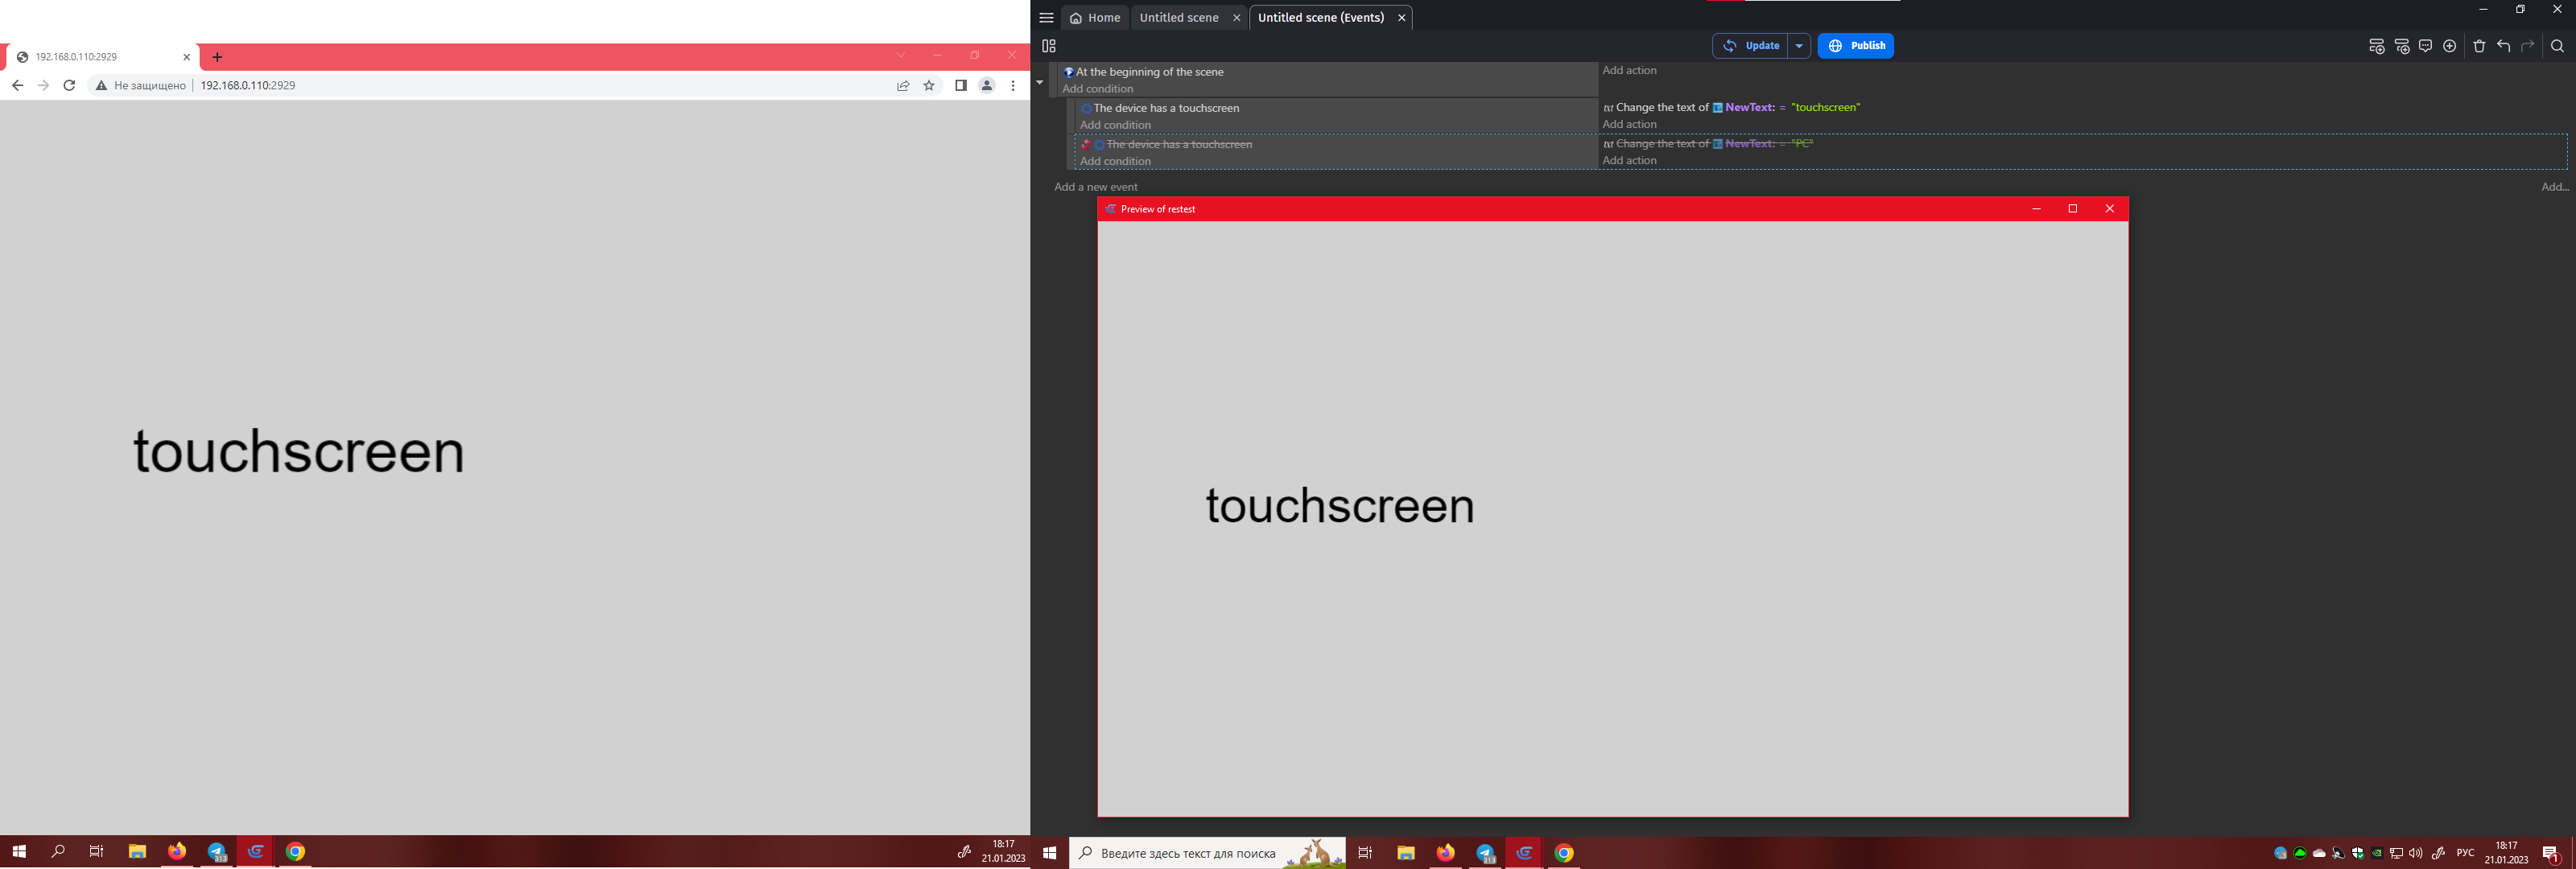The height and width of the screenshot is (869, 2576).
Task: Toggle Chrome's side panel icon
Action: click(960, 85)
